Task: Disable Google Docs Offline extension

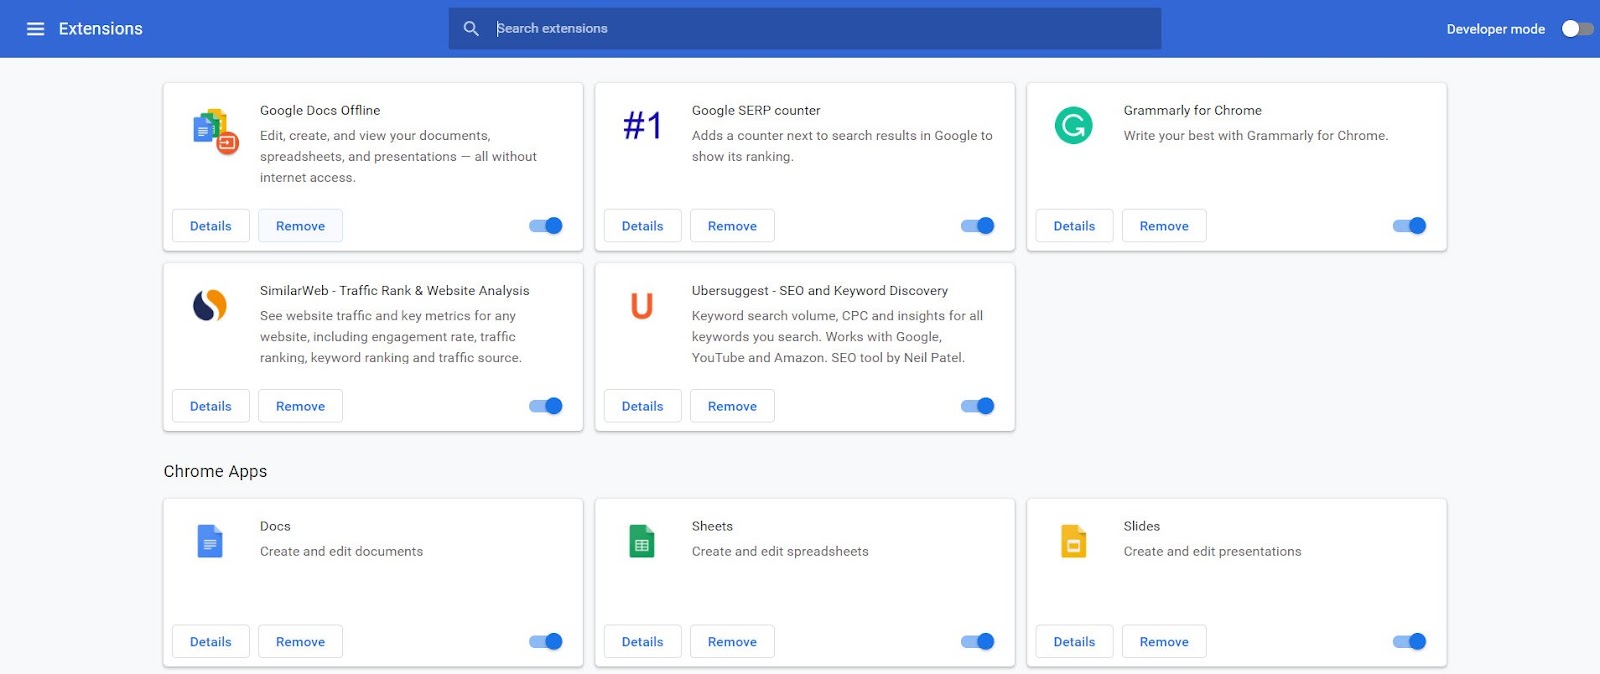Action: point(546,226)
